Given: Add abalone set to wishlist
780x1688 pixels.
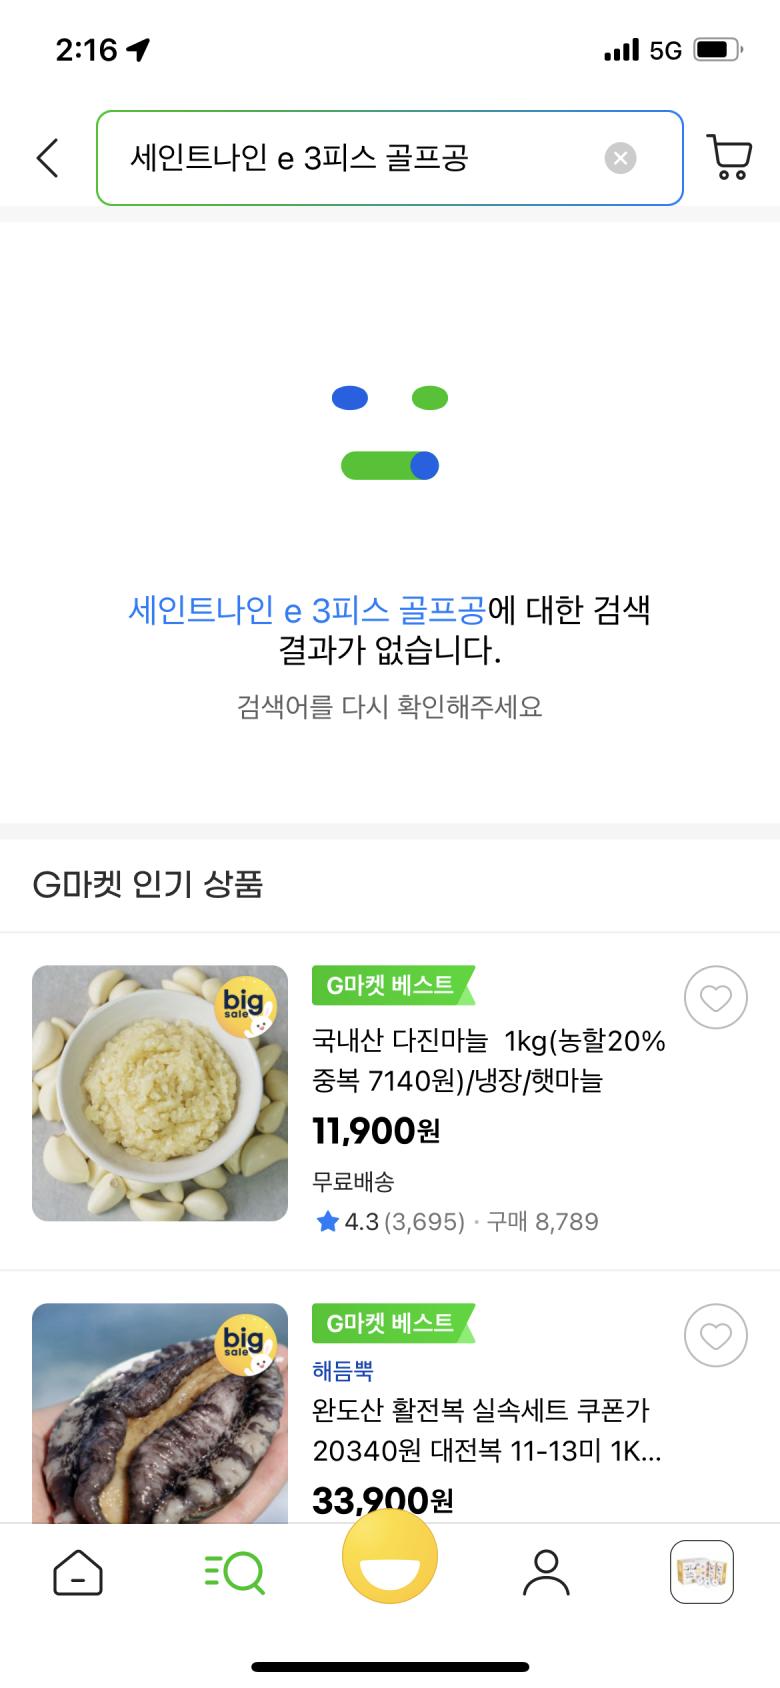Looking at the screenshot, I should coord(715,1335).
